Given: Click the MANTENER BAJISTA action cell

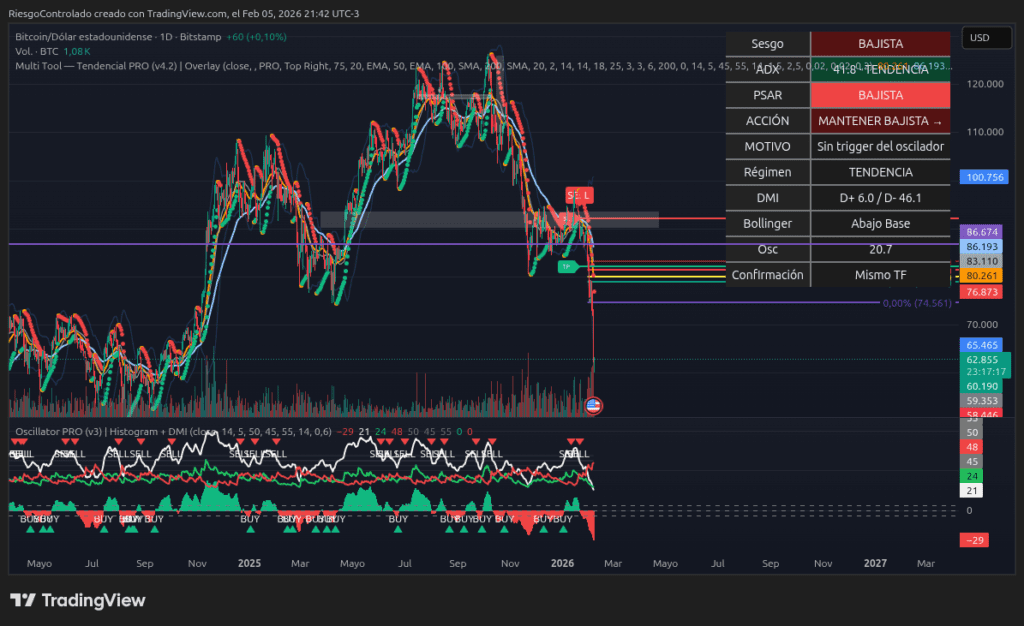Looking at the screenshot, I should point(879,121).
